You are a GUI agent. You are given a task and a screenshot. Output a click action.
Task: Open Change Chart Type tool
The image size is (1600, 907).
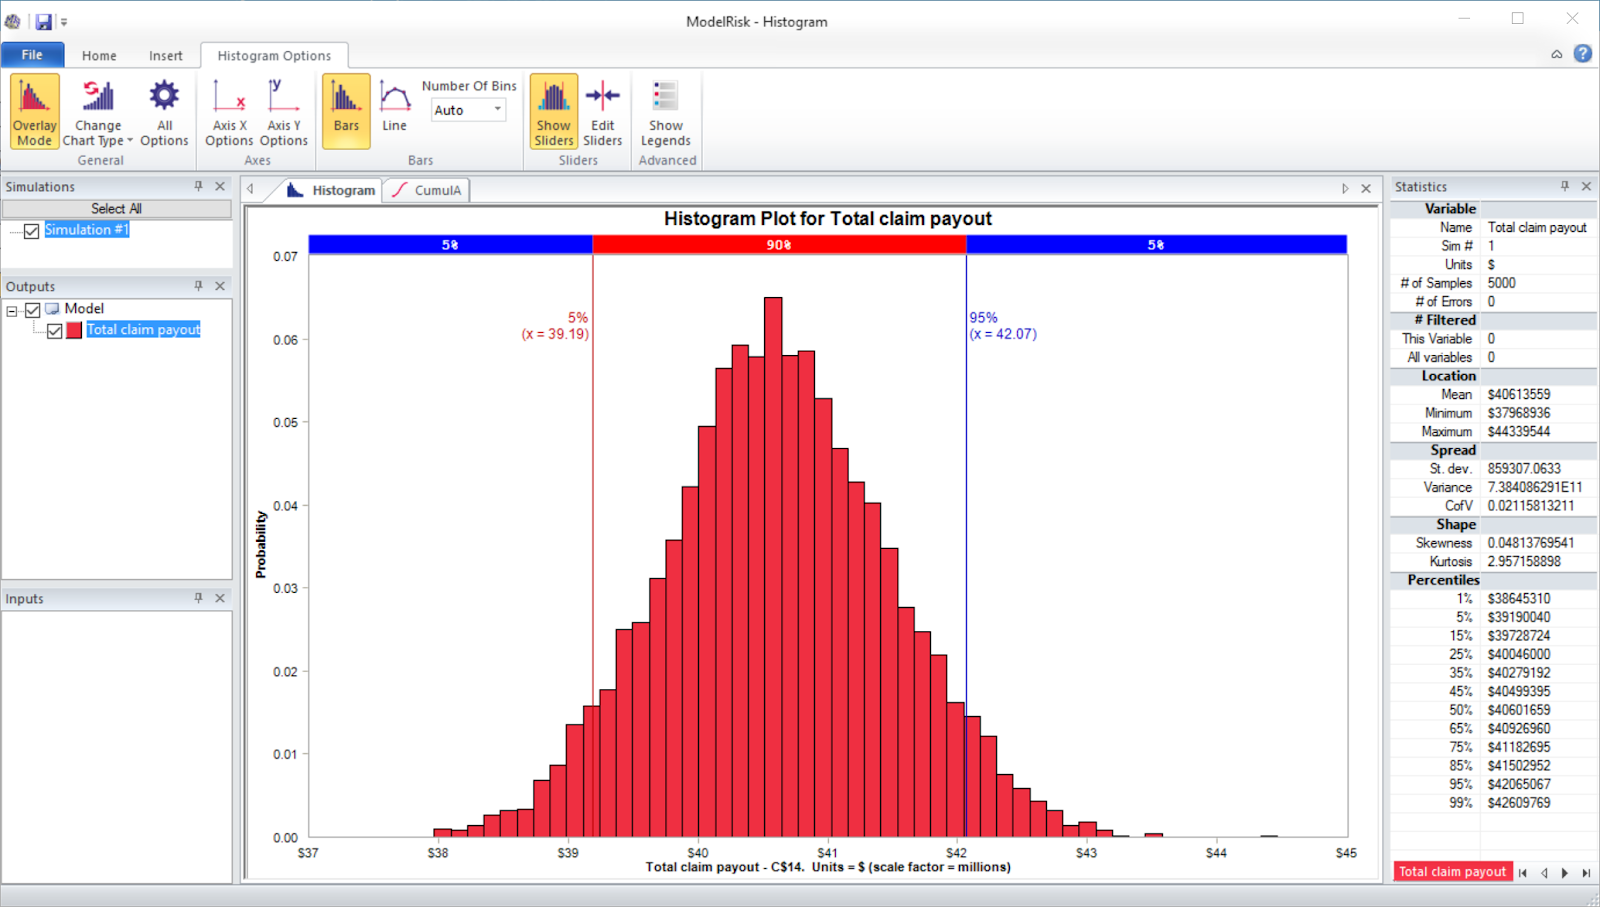tap(97, 110)
